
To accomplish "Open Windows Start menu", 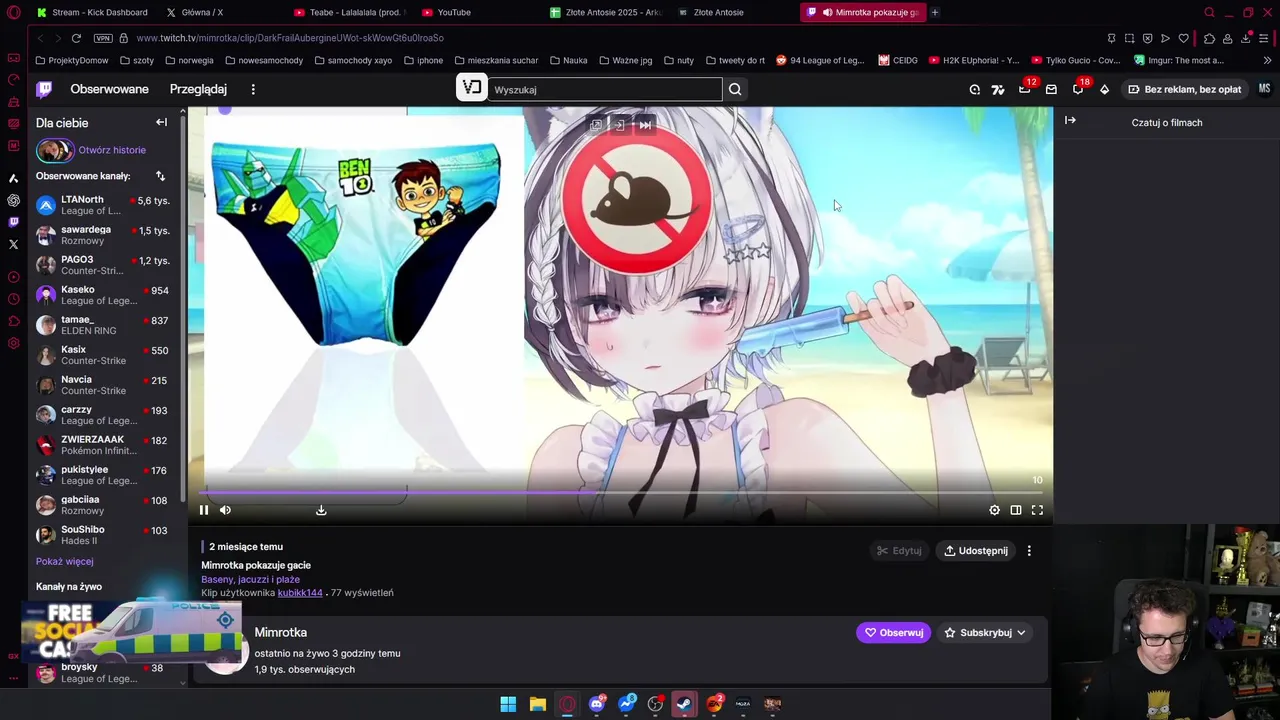I will tap(508, 704).
